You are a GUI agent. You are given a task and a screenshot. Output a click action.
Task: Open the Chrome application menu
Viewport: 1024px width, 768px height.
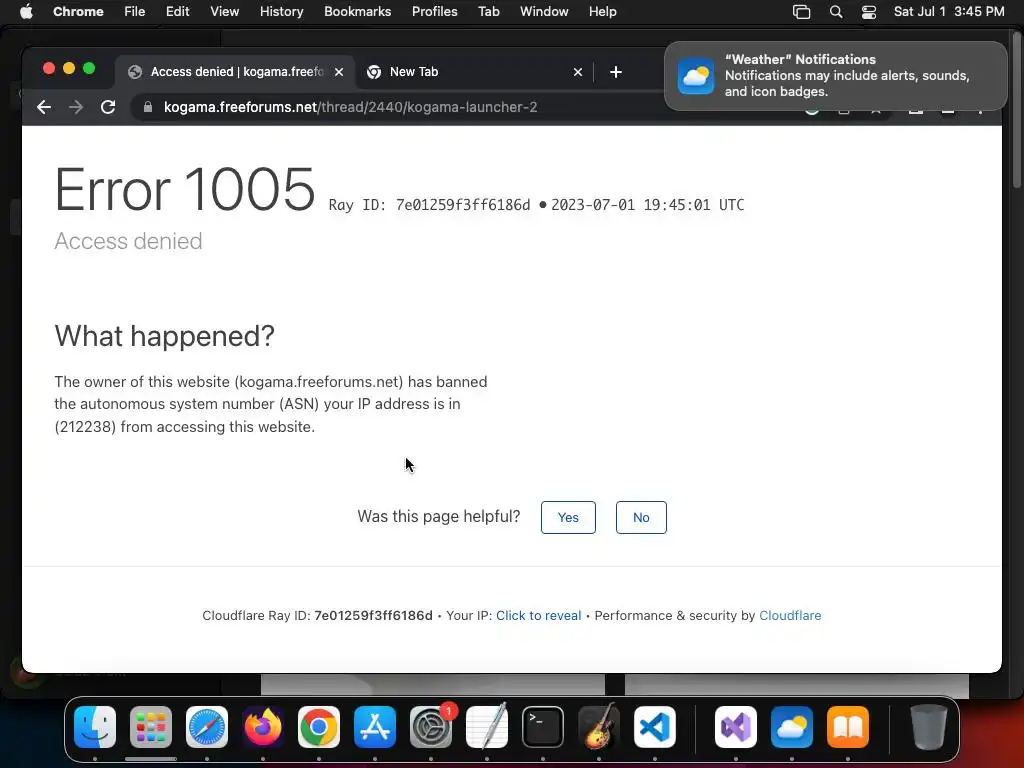[x=78, y=12]
